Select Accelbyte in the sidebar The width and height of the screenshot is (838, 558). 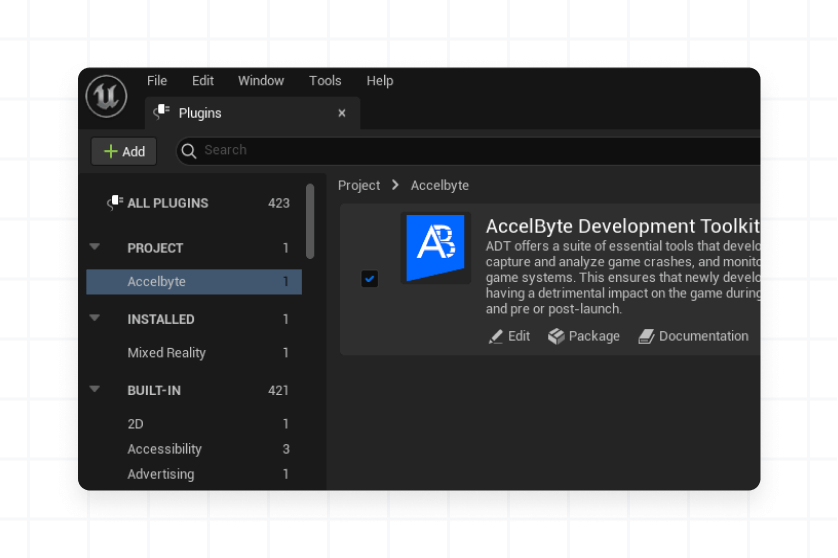pyautogui.click(x=195, y=282)
